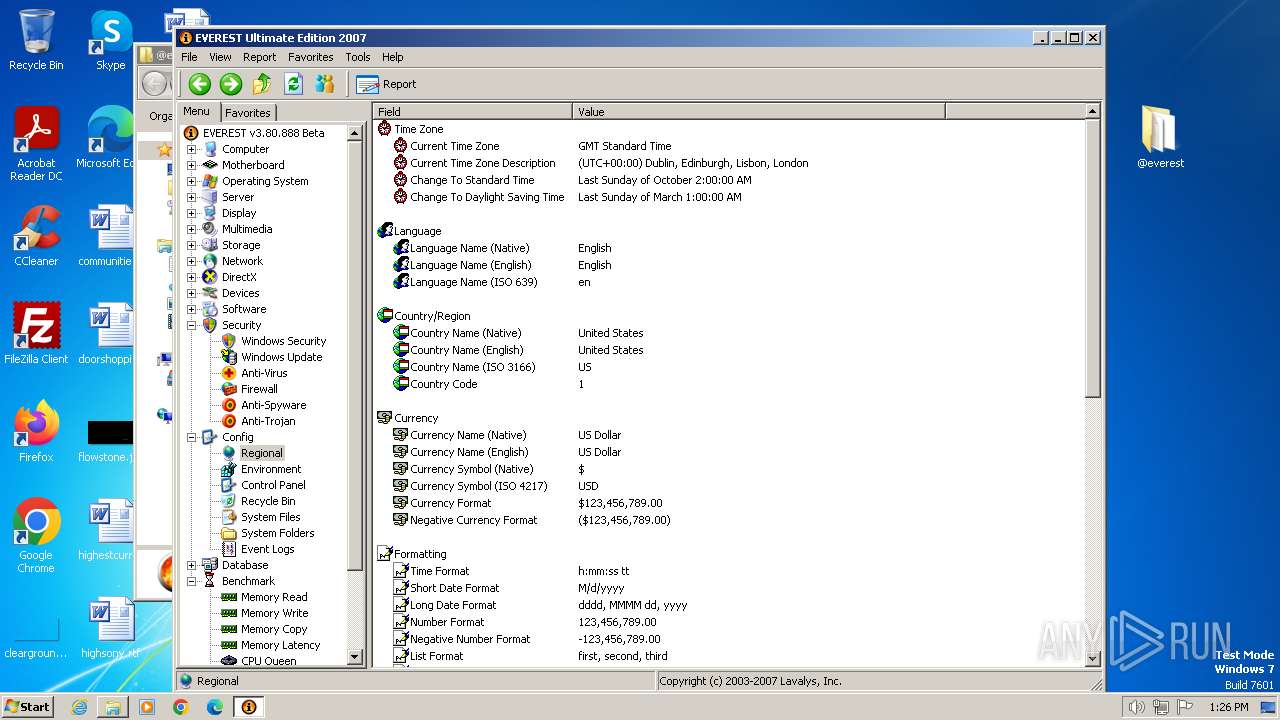This screenshot has height=720, width=1280.
Task: Open the Report menu
Action: [259, 57]
